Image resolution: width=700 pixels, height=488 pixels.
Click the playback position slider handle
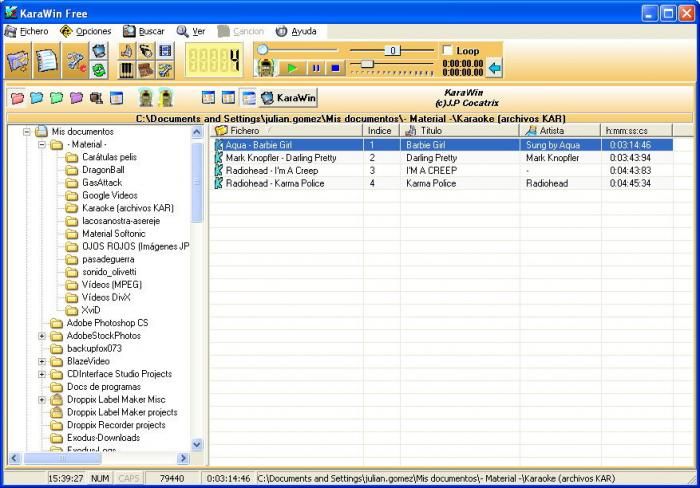[262, 49]
